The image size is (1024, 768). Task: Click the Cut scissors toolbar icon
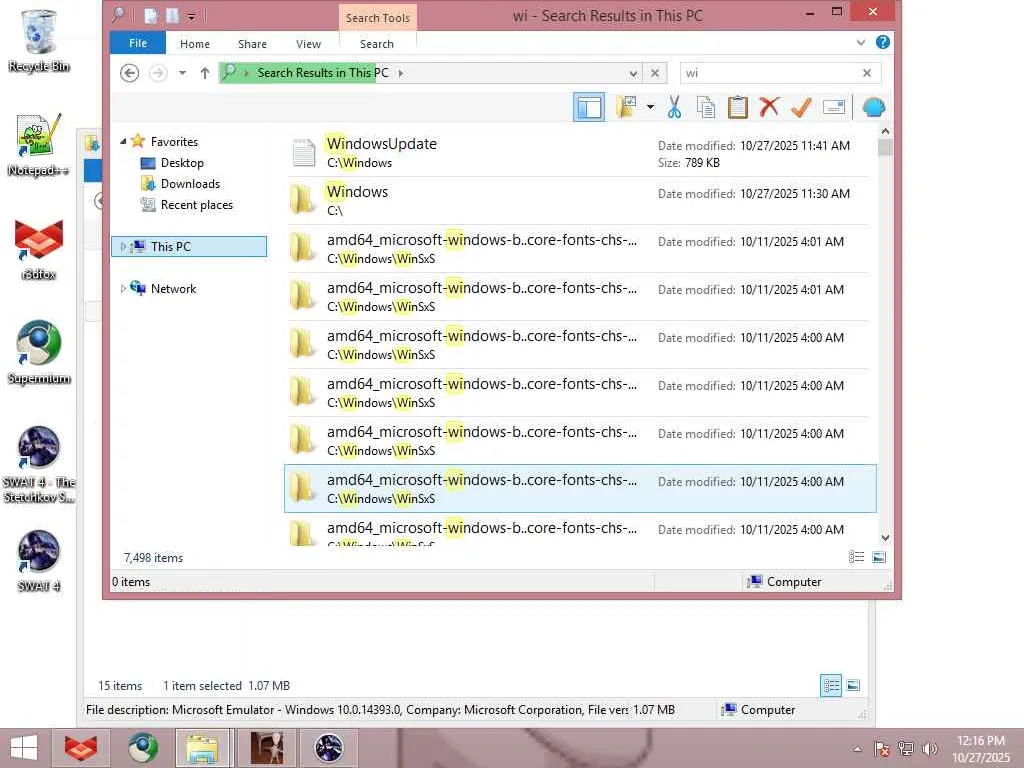[x=675, y=107]
